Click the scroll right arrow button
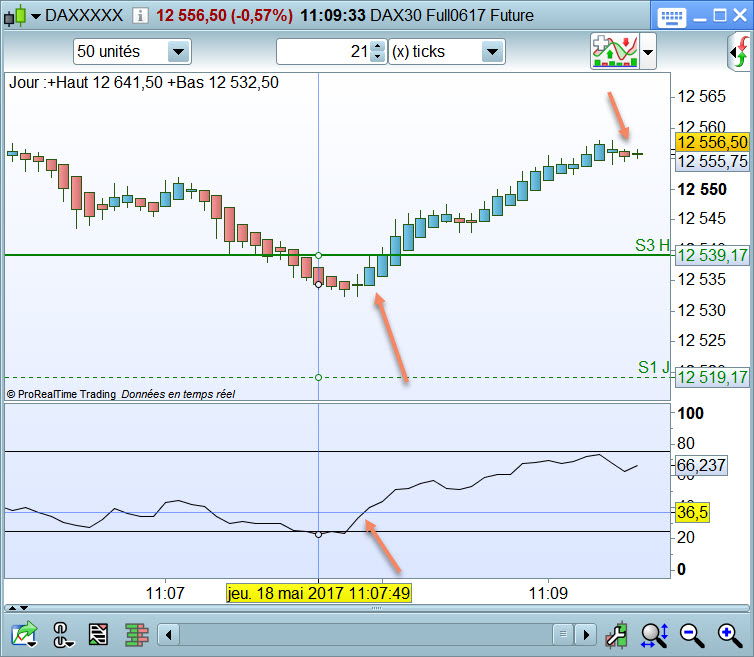Screen dimensions: 754x657 point(585,635)
